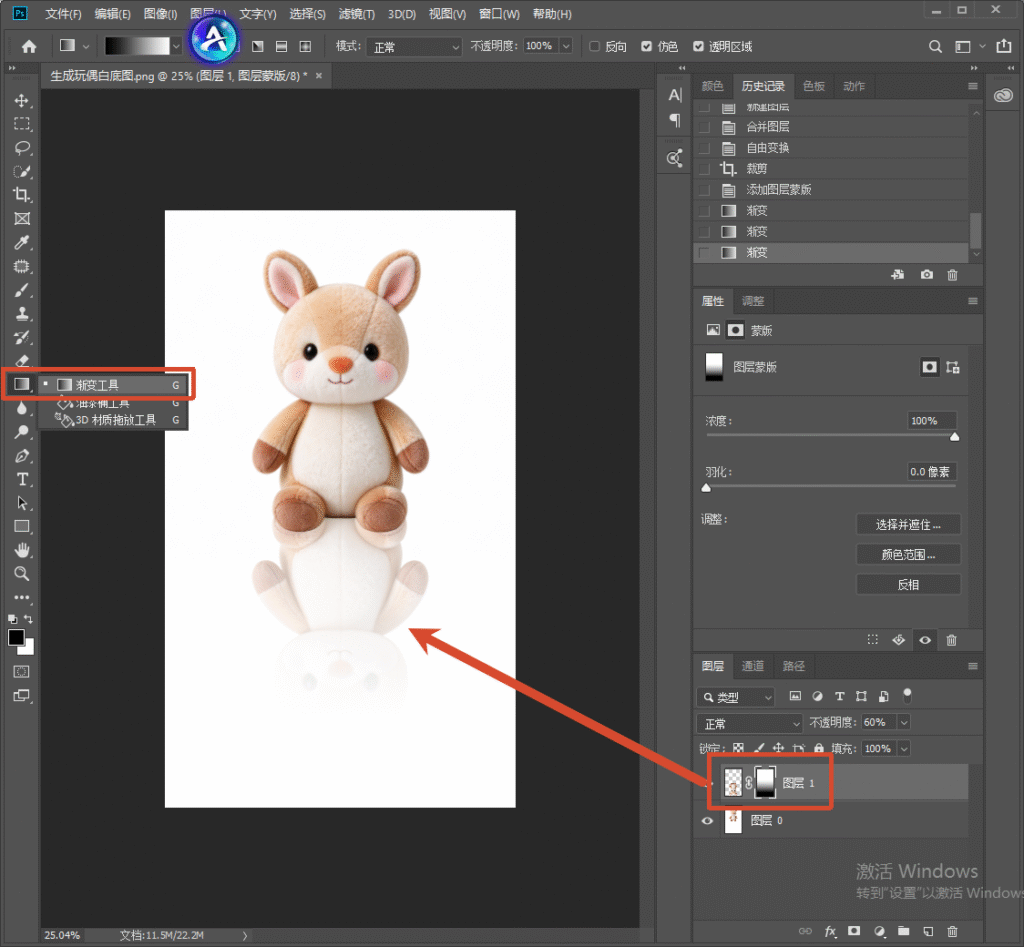Select the Lasso tool

(22, 148)
